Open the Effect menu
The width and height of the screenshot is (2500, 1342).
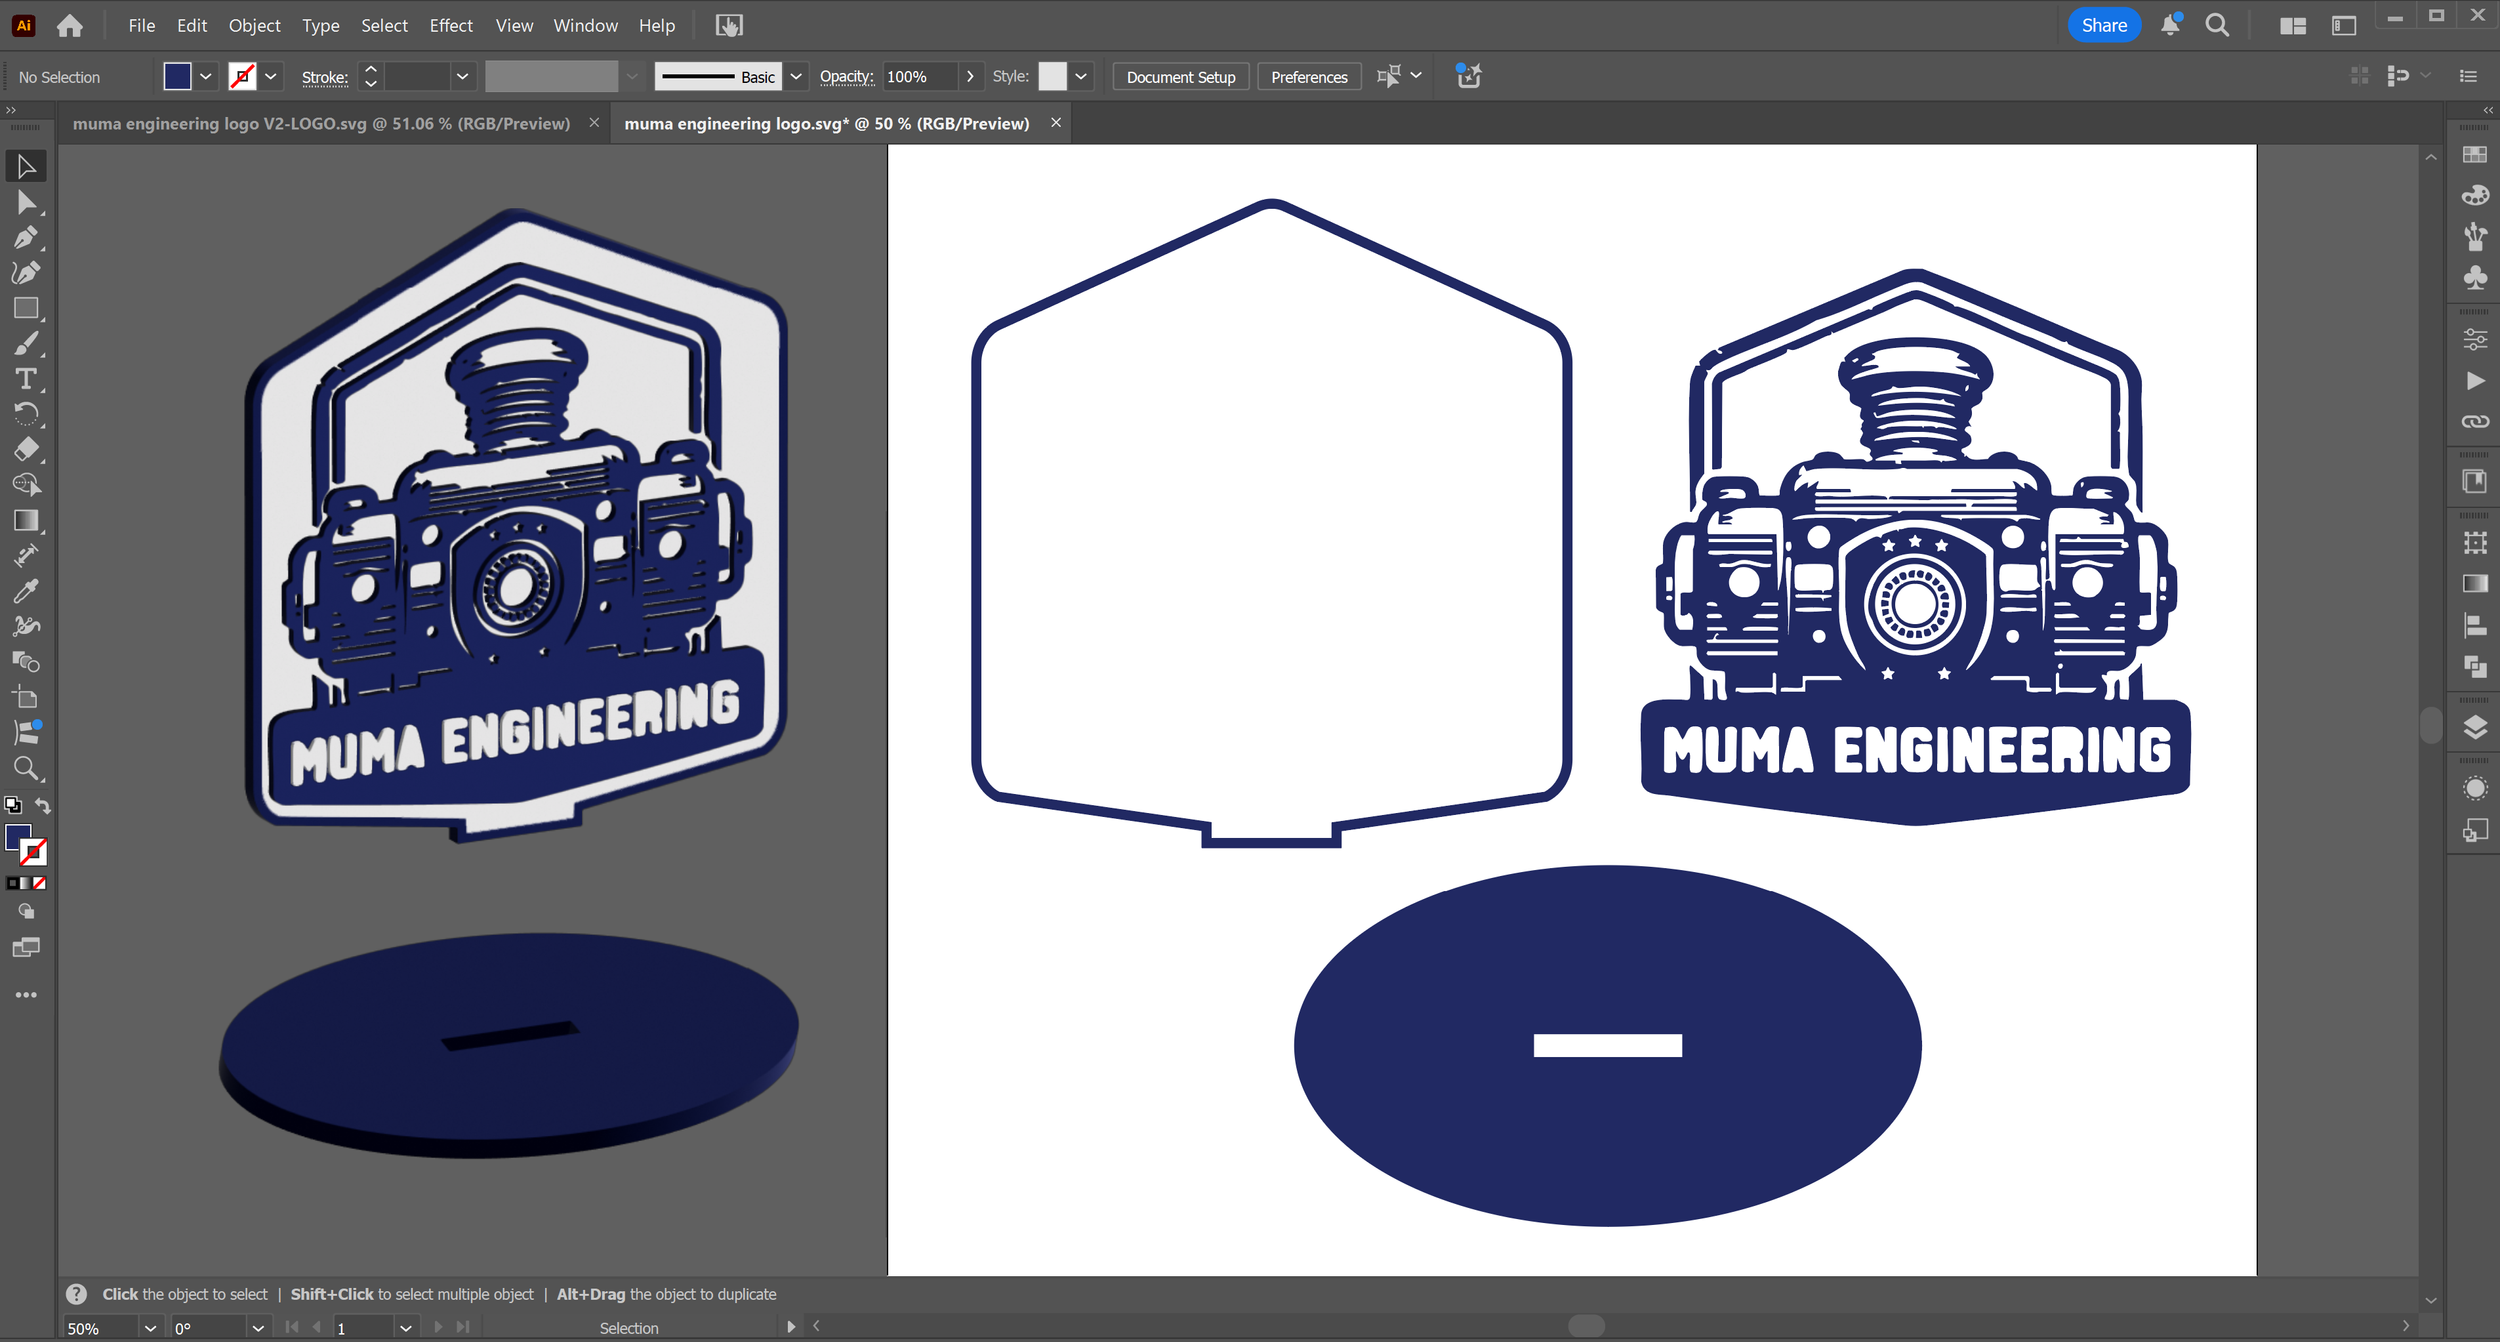click(450, 26)
